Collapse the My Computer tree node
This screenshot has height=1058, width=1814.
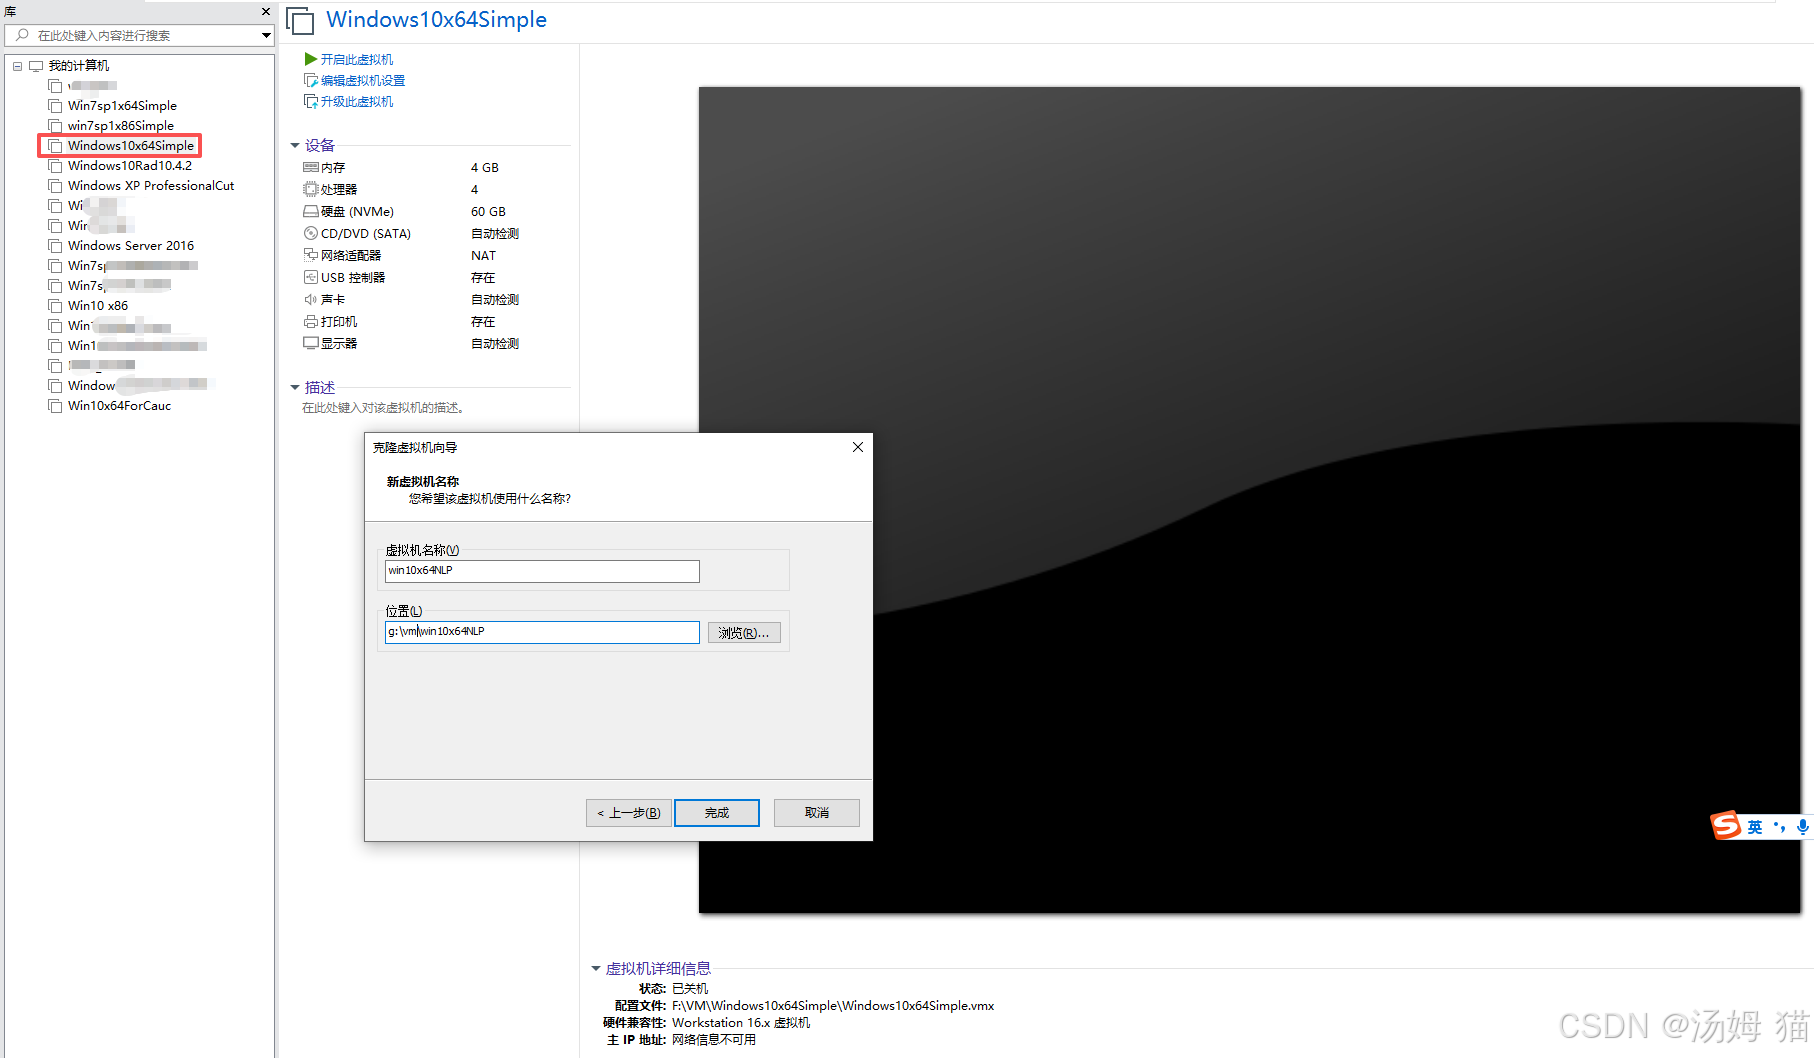17,66
